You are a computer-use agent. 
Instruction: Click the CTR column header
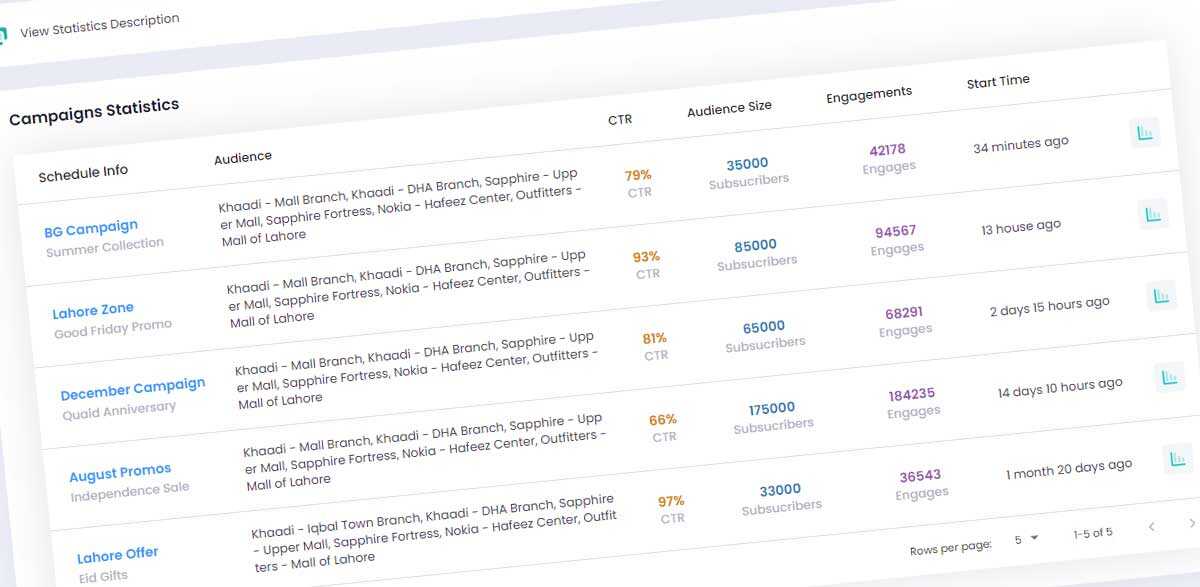click(x=620, y=119)
